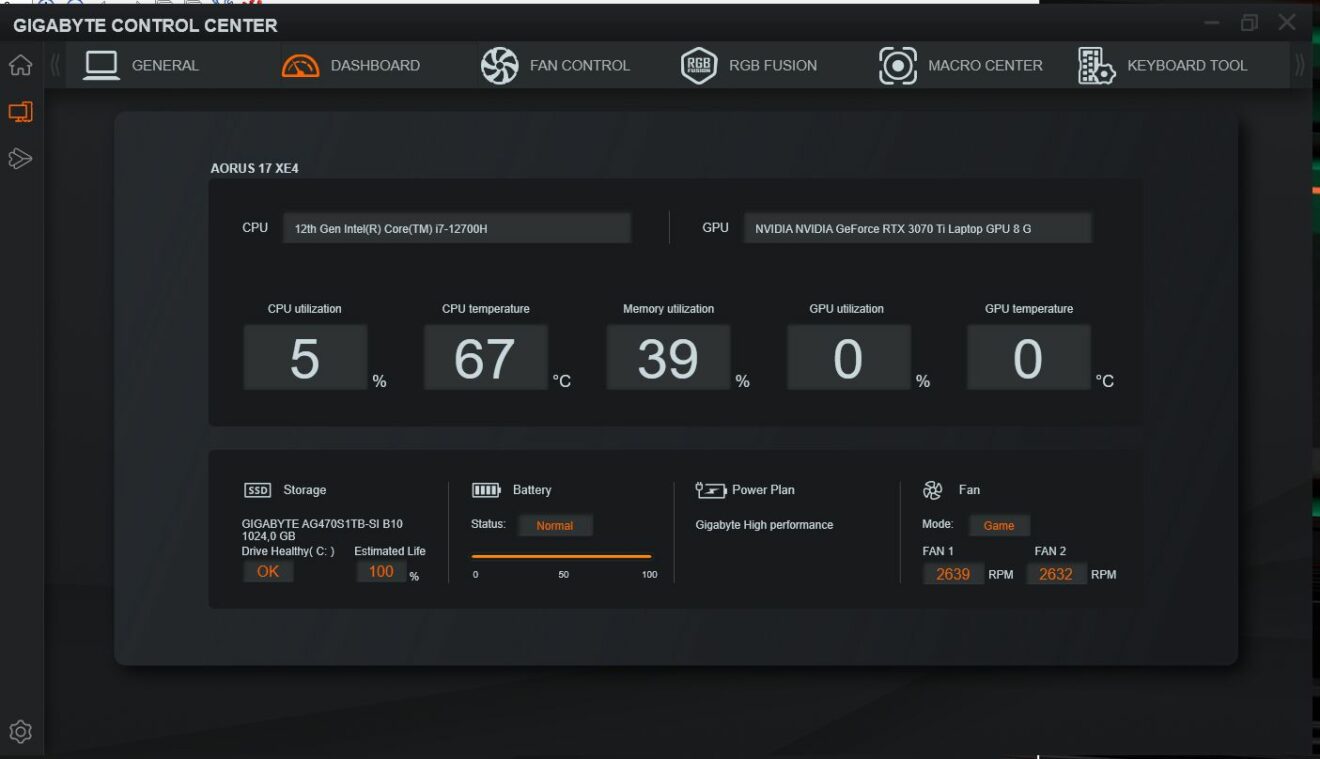Toggle the Drive Healthy OK indicator
Screen dimensions: 1320x759
coord(268,571)
